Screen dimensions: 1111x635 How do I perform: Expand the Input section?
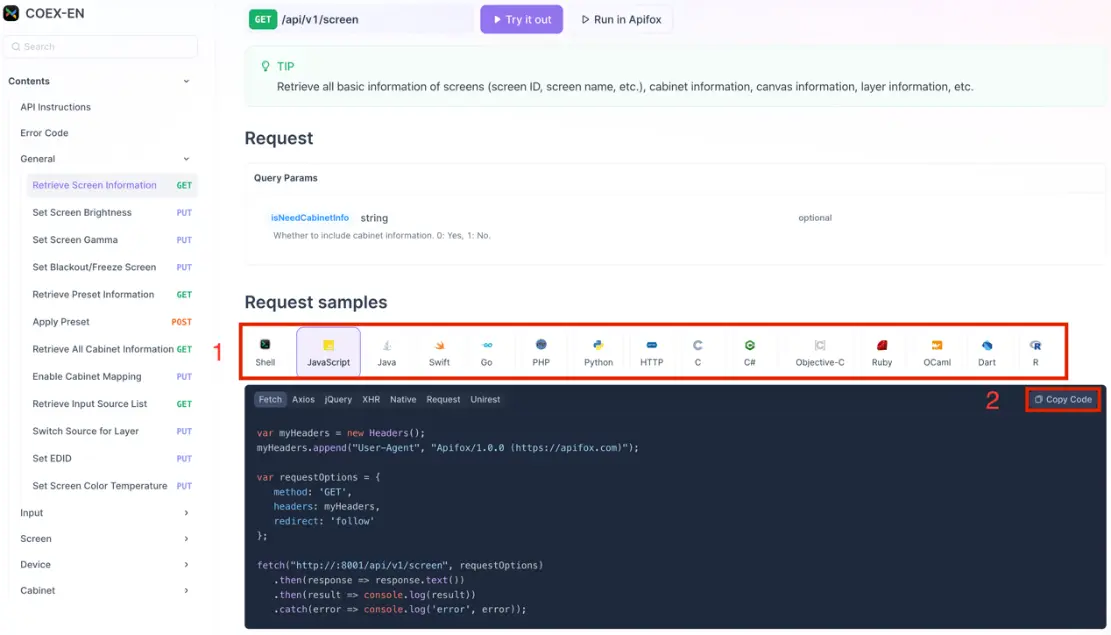click(x=186, y=513)
